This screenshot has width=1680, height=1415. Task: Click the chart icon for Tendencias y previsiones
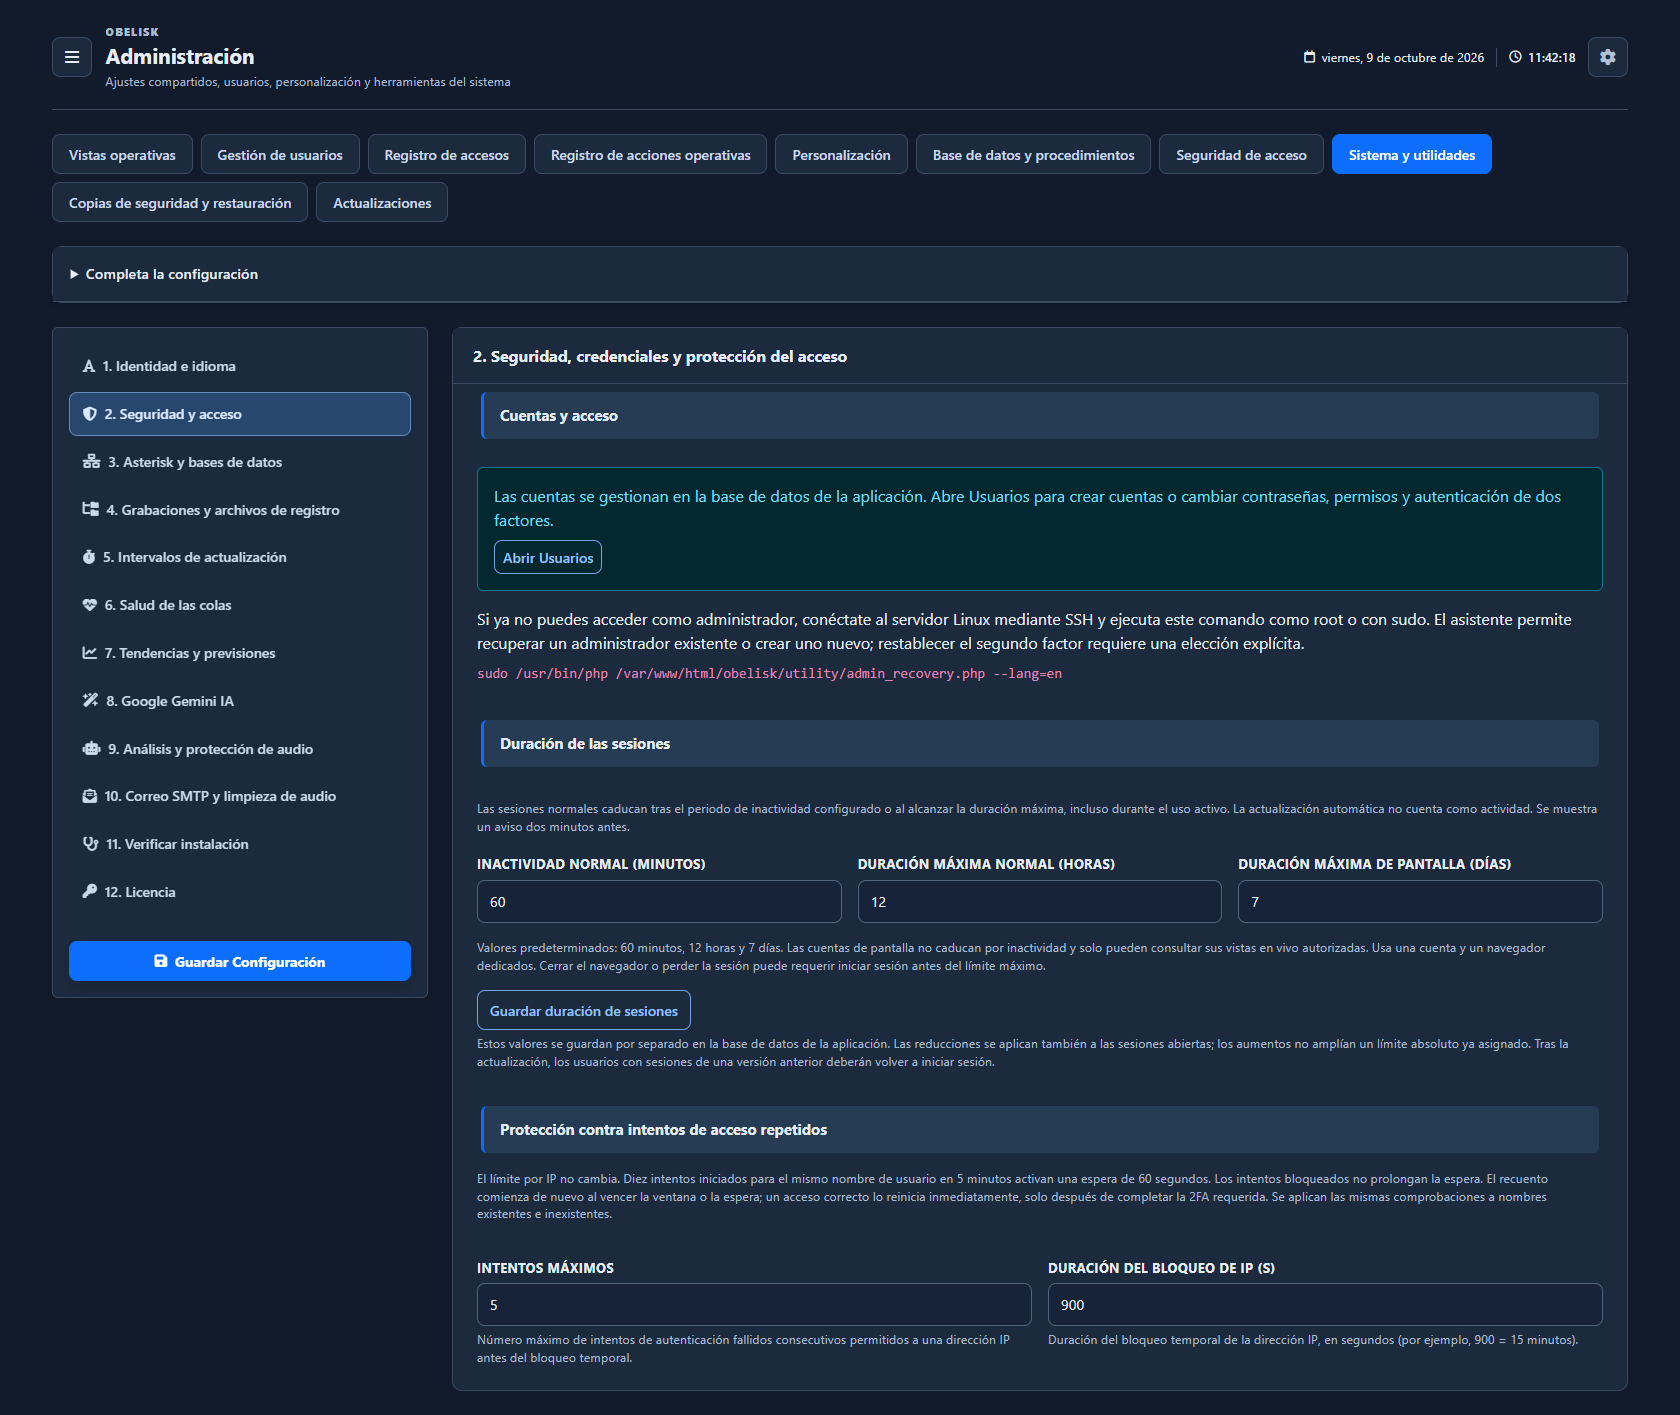click(90, 653)
